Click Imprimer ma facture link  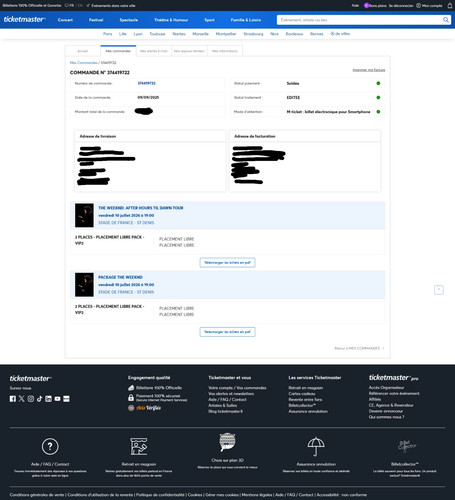click(369, 70)
